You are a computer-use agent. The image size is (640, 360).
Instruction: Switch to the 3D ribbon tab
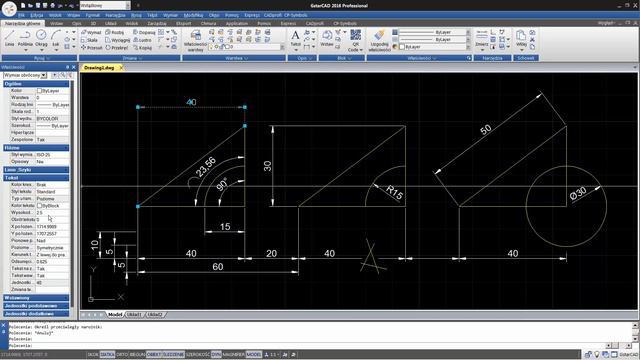pyautogui.click(x=93, y=24)
